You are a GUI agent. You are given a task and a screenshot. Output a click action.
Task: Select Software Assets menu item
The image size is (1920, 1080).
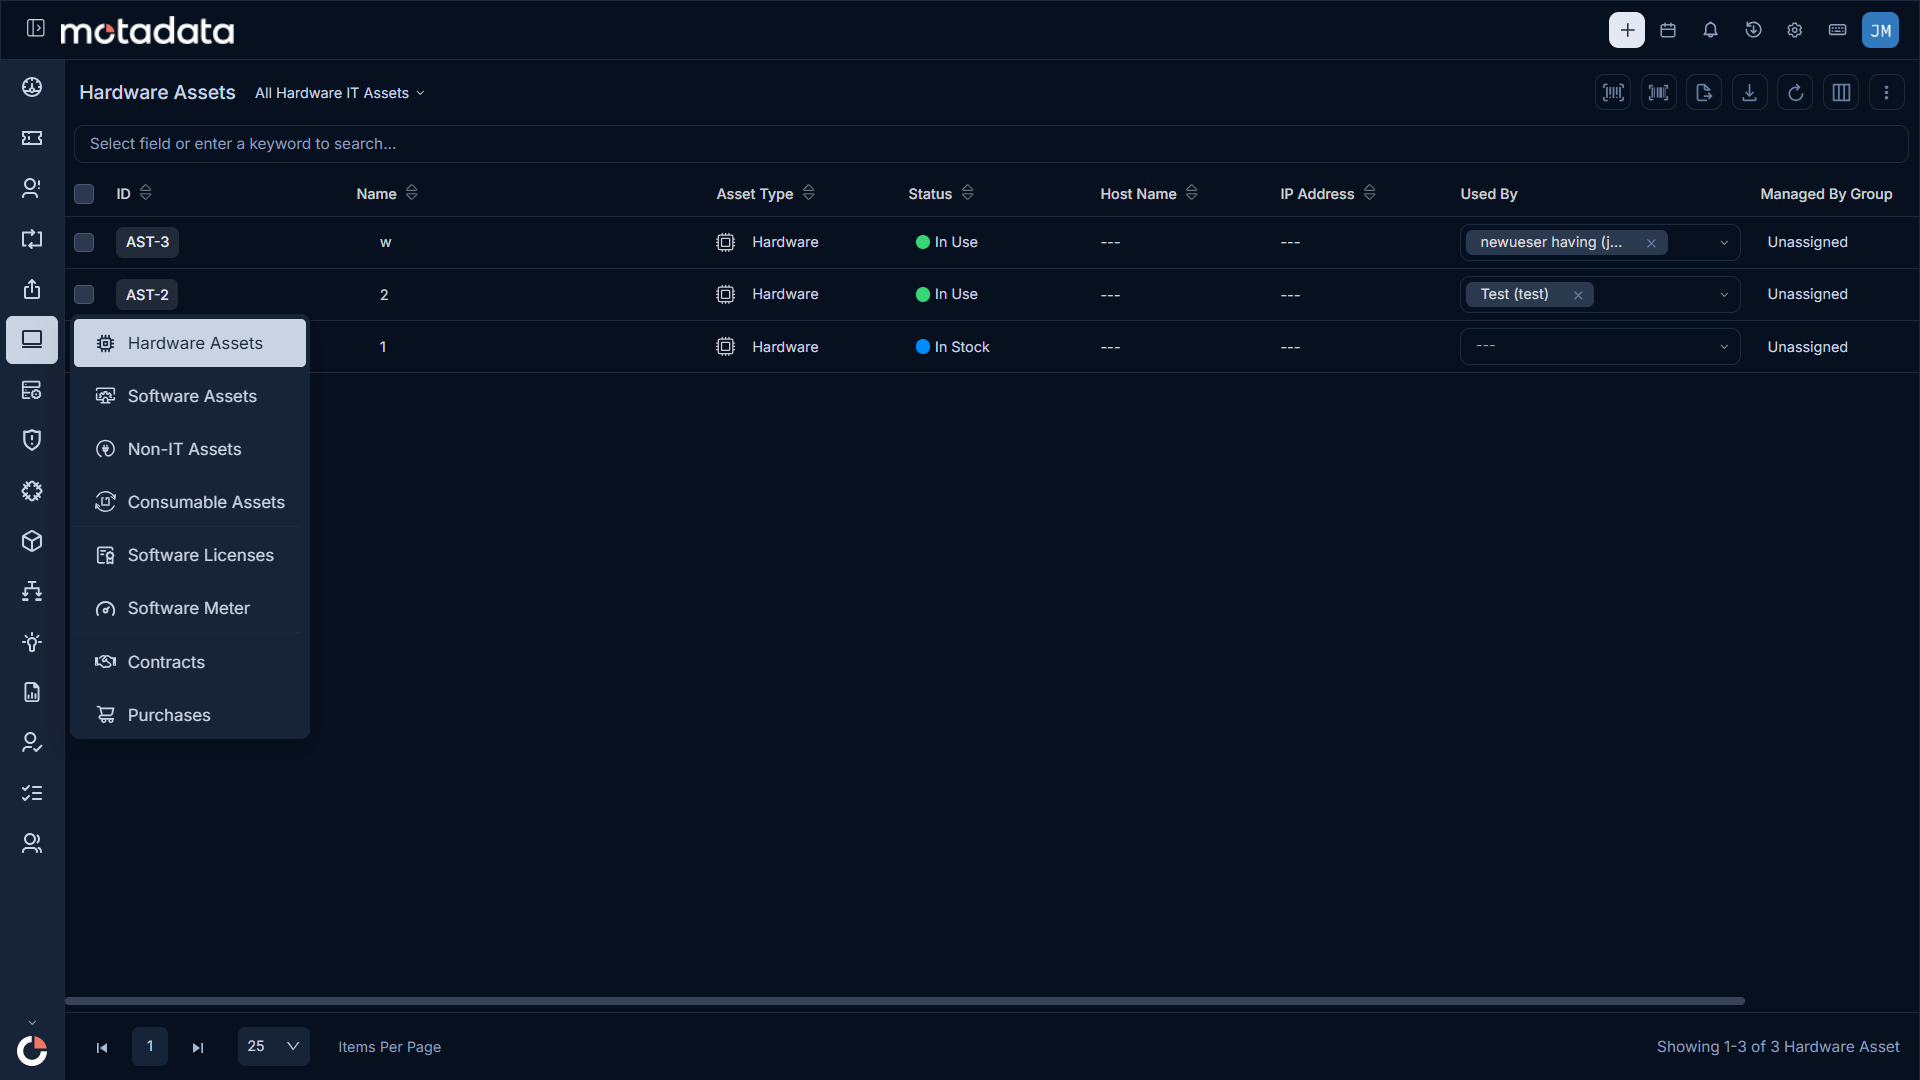(x=190, y=396)
